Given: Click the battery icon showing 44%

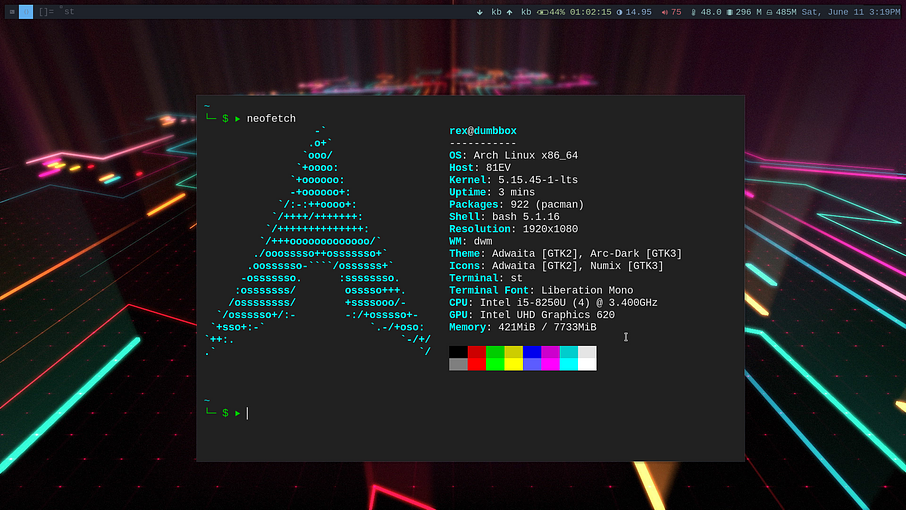Looking at the screenshot, I should tap(543, 12).
